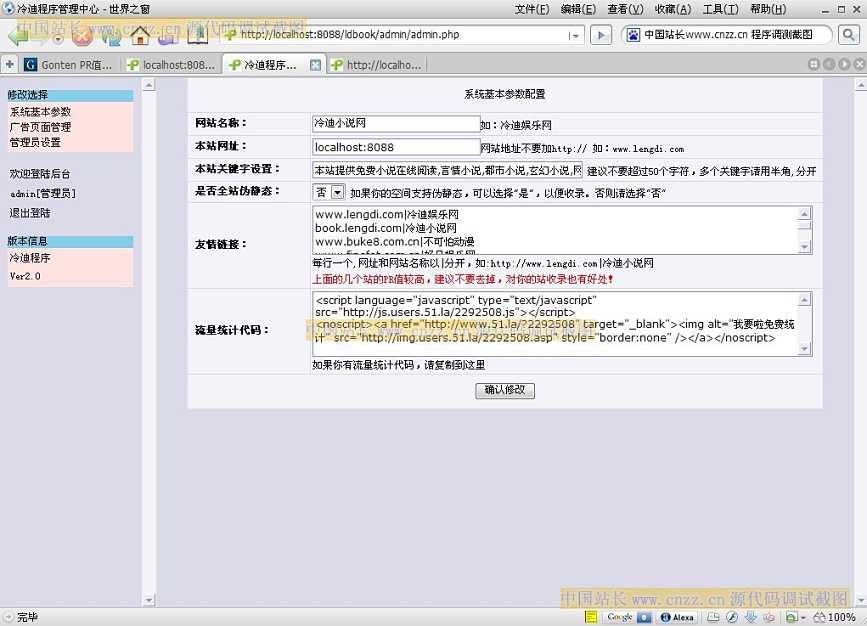The width and height of the screenshot is (867, 626).
Task: Close the 冷迪程序 tab
Action: coord(315,65)
